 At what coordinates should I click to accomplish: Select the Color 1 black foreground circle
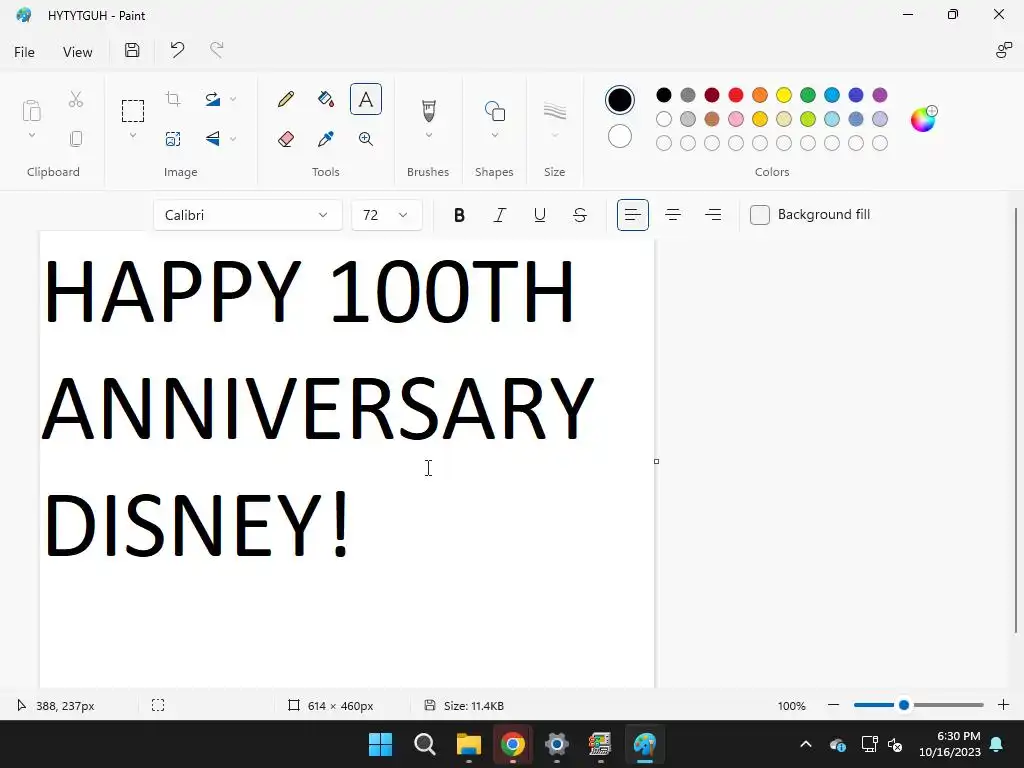coord(620,100)
